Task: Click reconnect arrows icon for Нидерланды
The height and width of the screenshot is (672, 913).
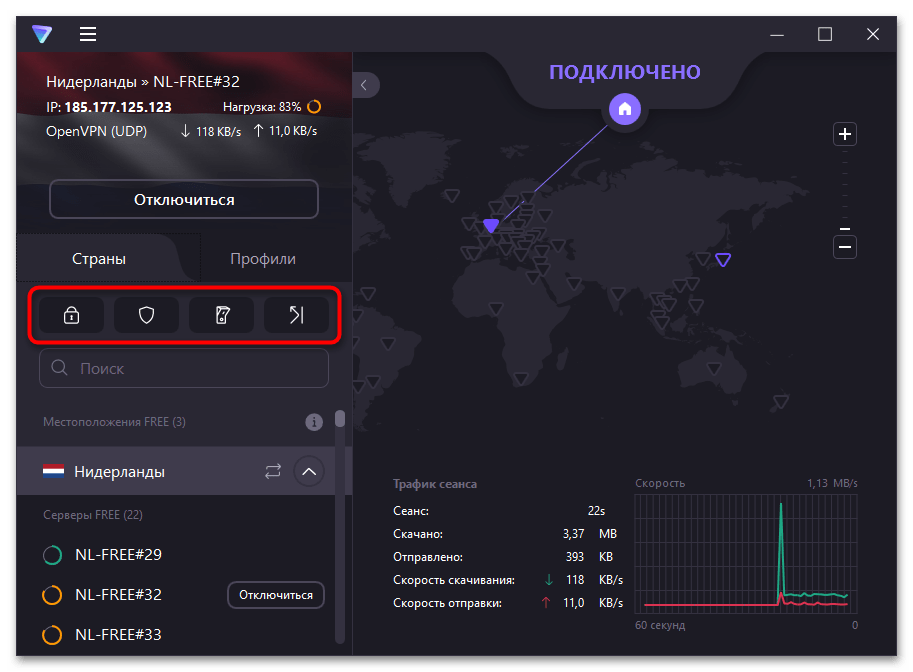Action: [x=273, y=471]
